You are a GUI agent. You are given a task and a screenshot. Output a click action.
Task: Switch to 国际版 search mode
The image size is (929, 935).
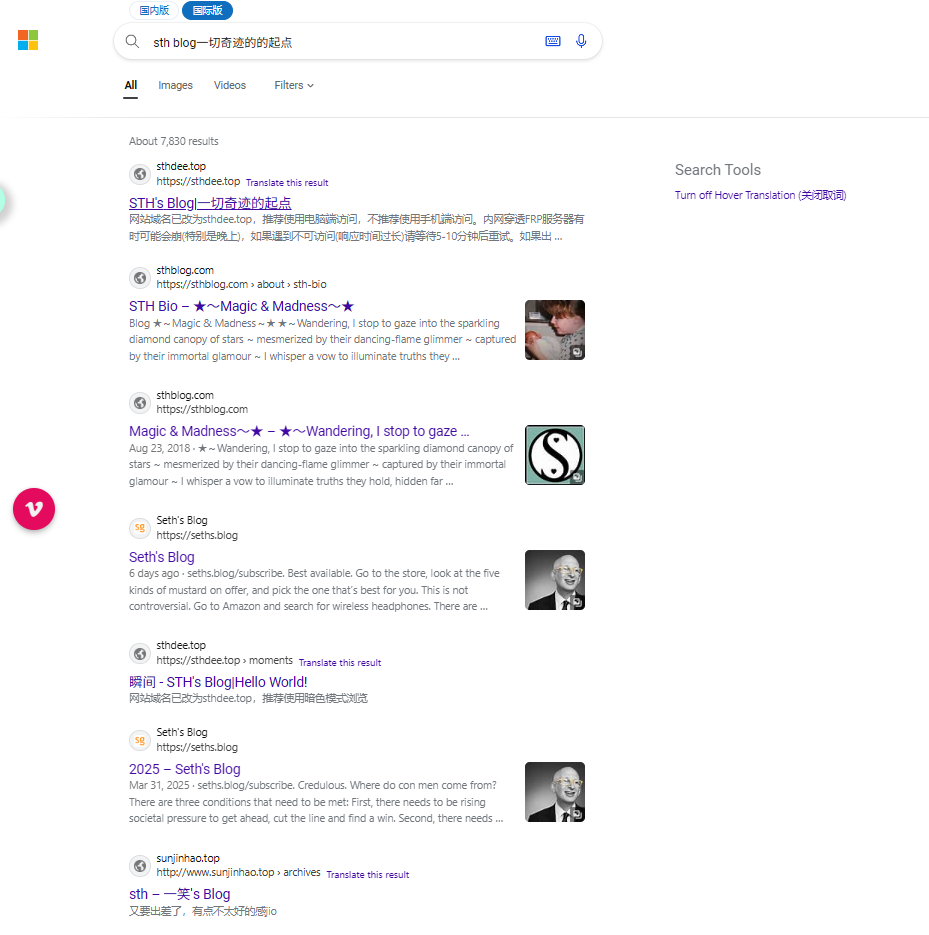click(208, 10)
